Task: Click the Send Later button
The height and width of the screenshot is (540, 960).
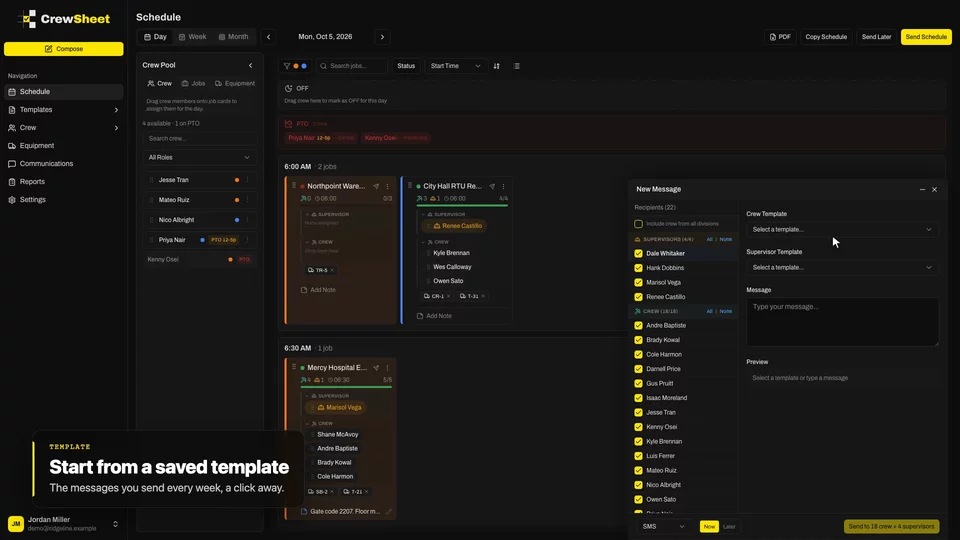Action: click(x=876, y=37)
